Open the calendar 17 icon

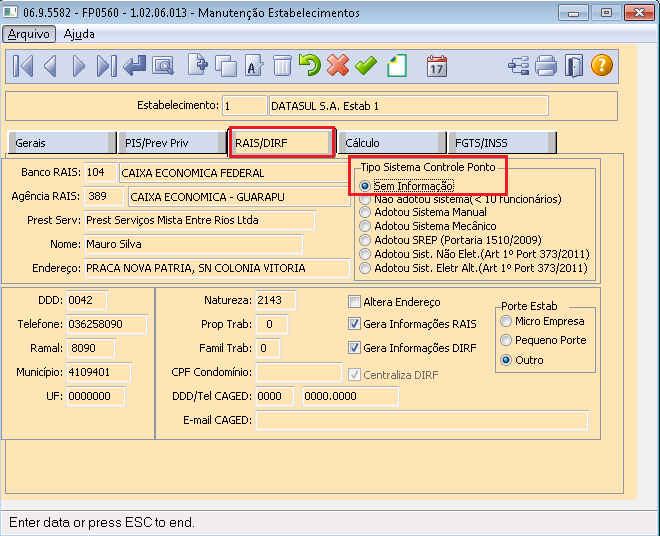(436, 66)
